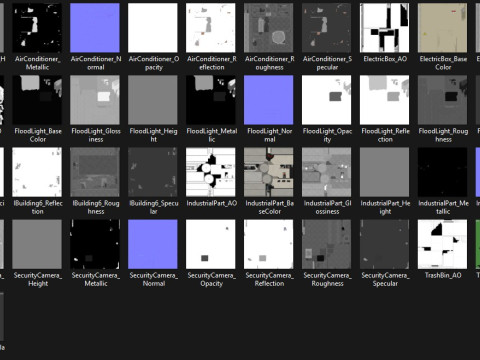
Task: Click the 'FloodLight_Roughness' file name label
Action: [443, 135]
